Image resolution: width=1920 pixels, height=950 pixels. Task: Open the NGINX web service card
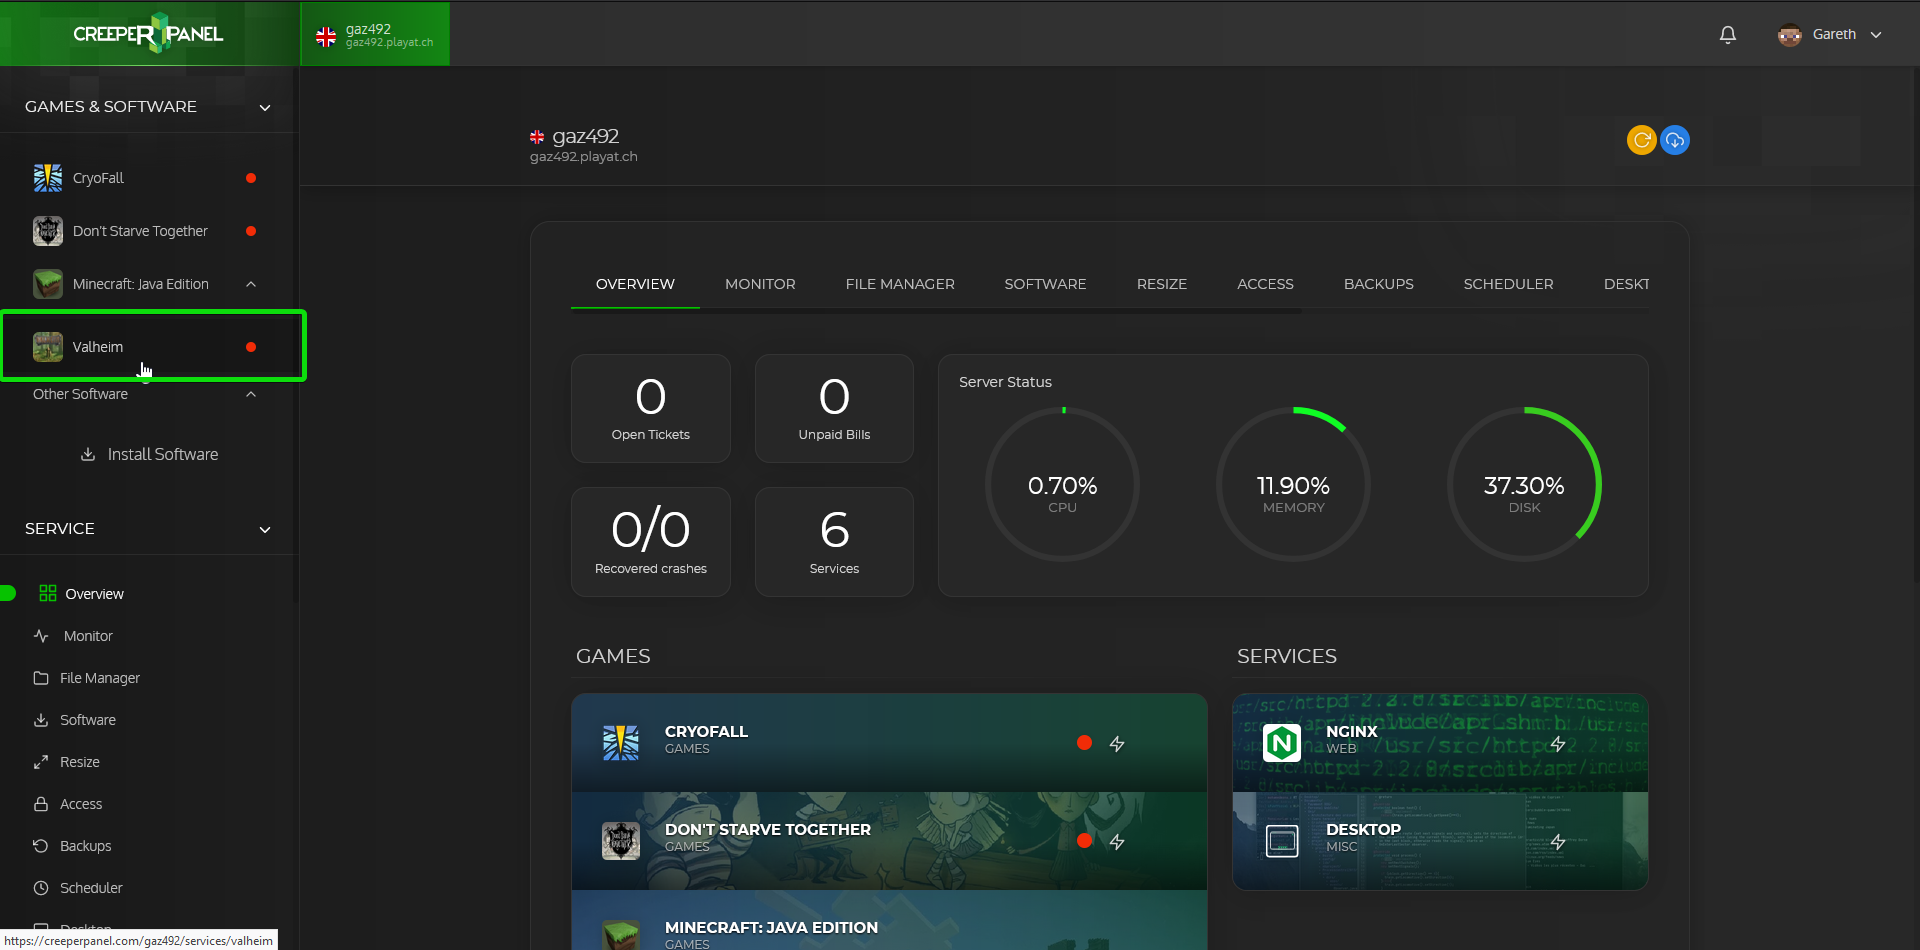(x=1440, y=742)
